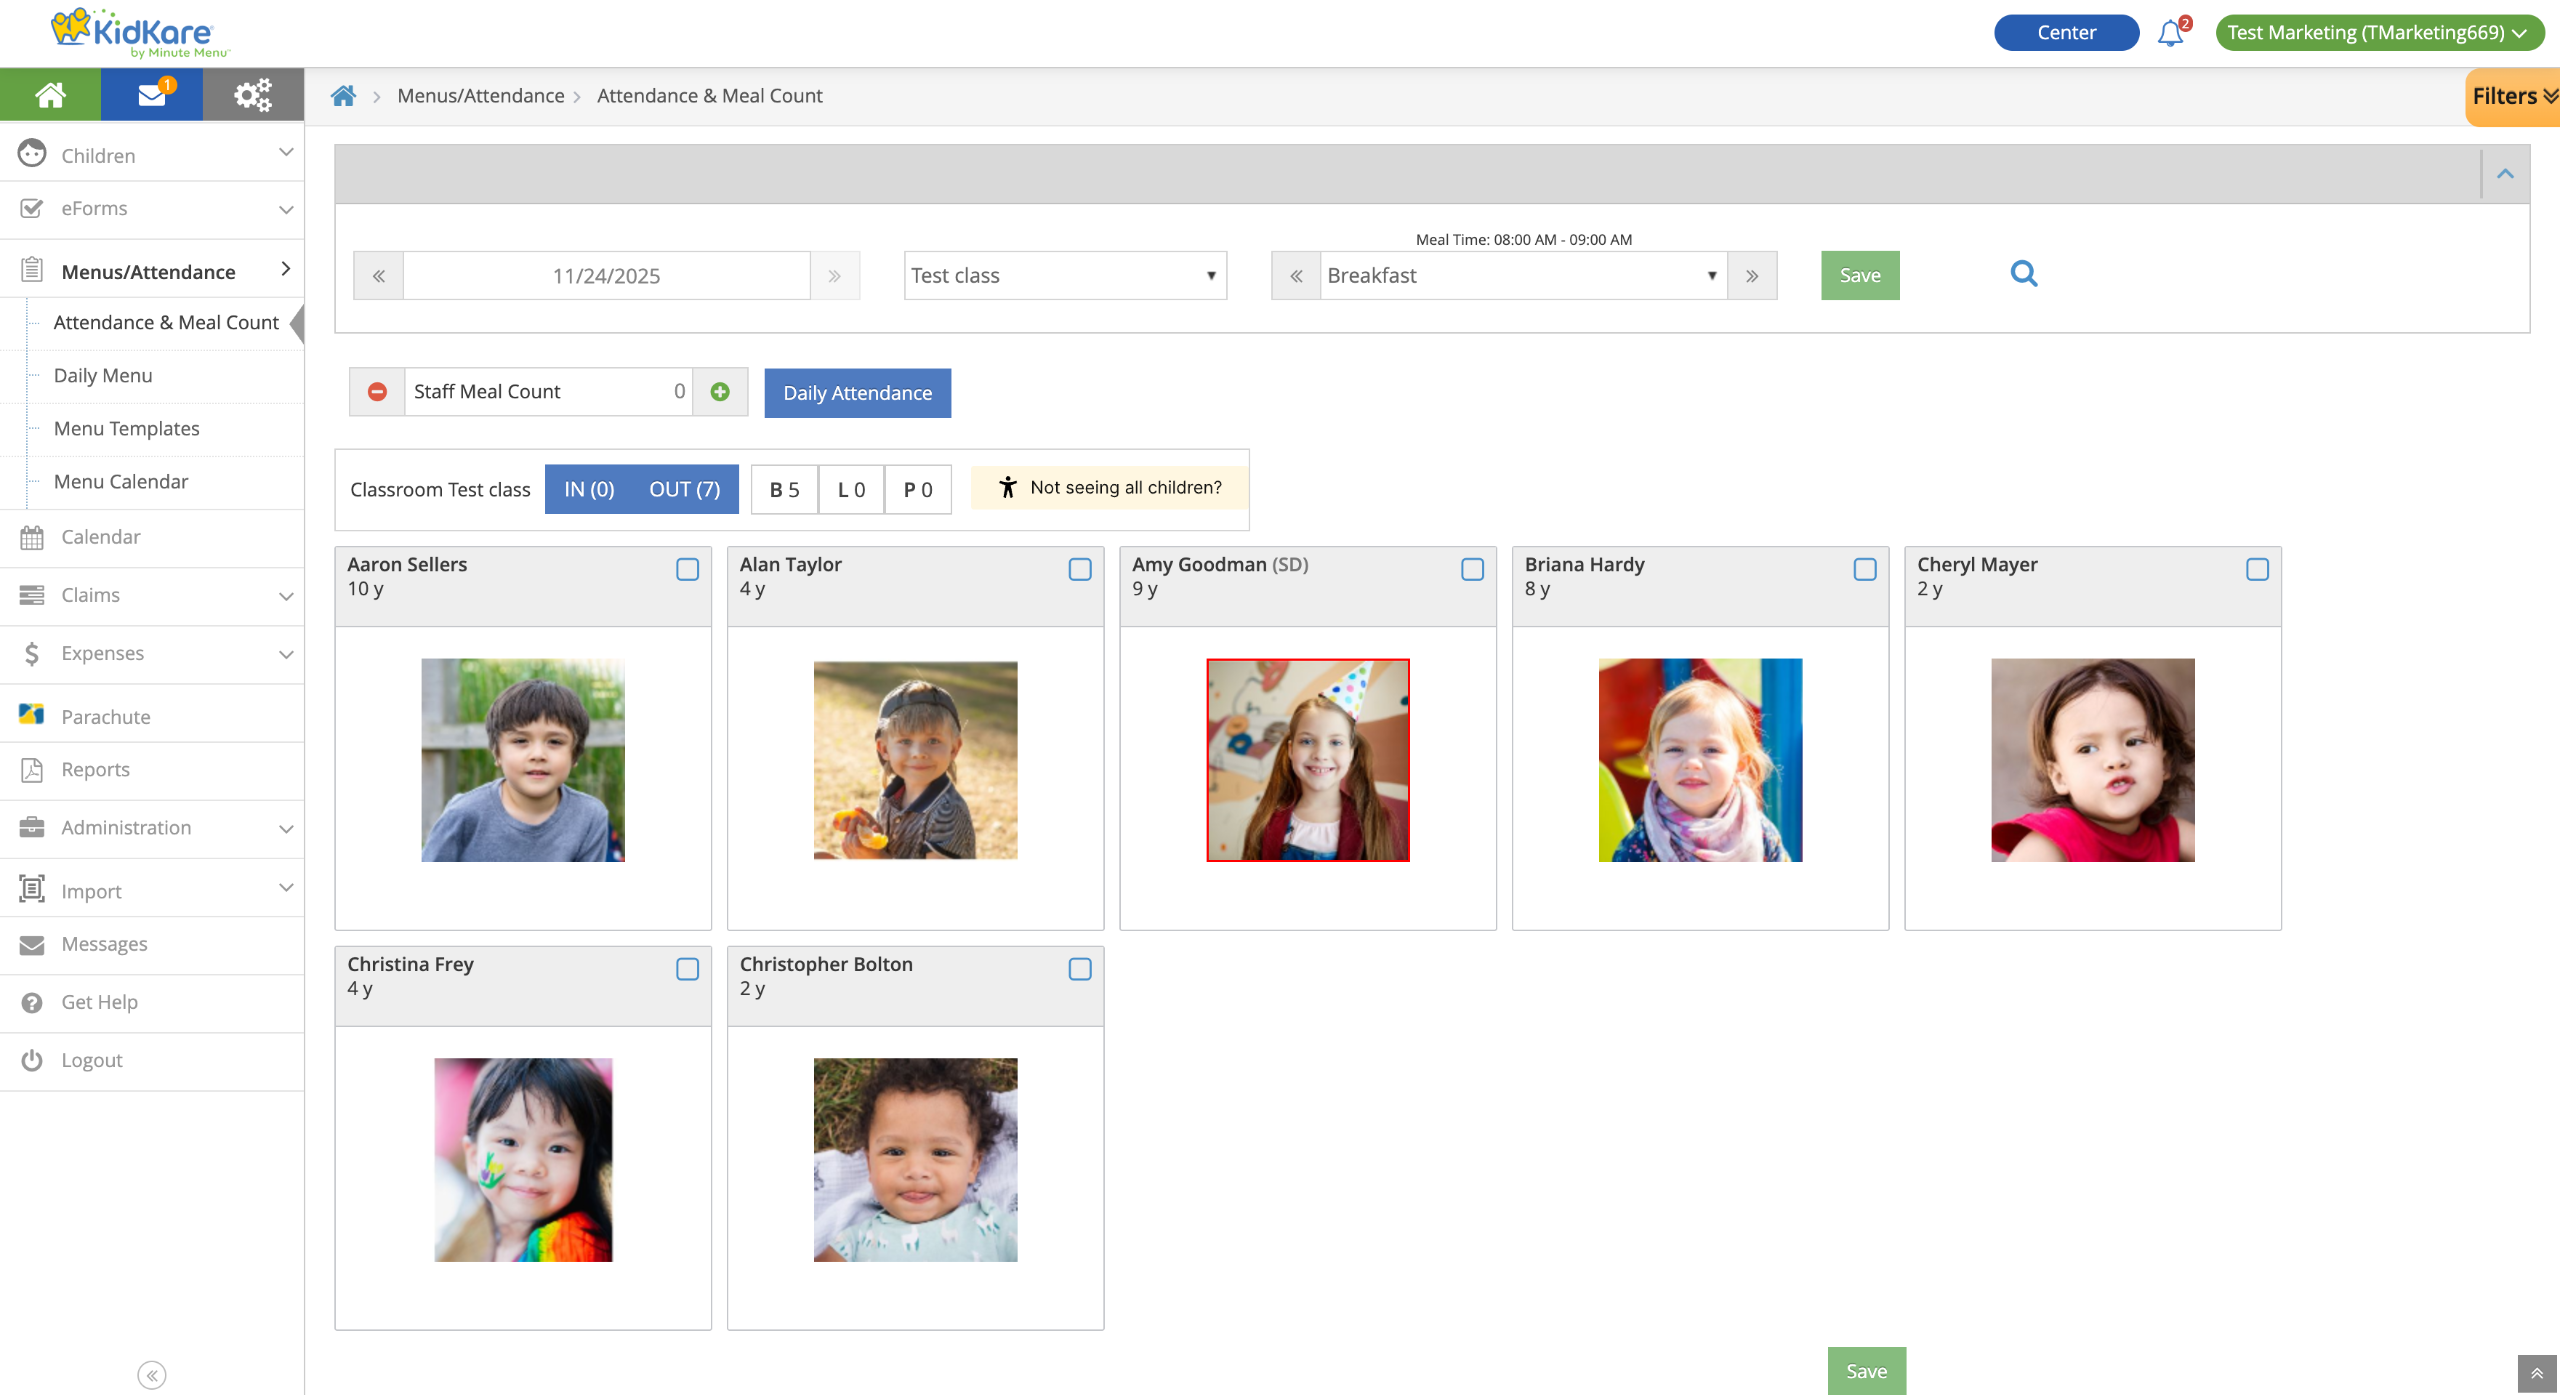
Task: Open the Breakfast meal dropdown
Action: 1522,276
